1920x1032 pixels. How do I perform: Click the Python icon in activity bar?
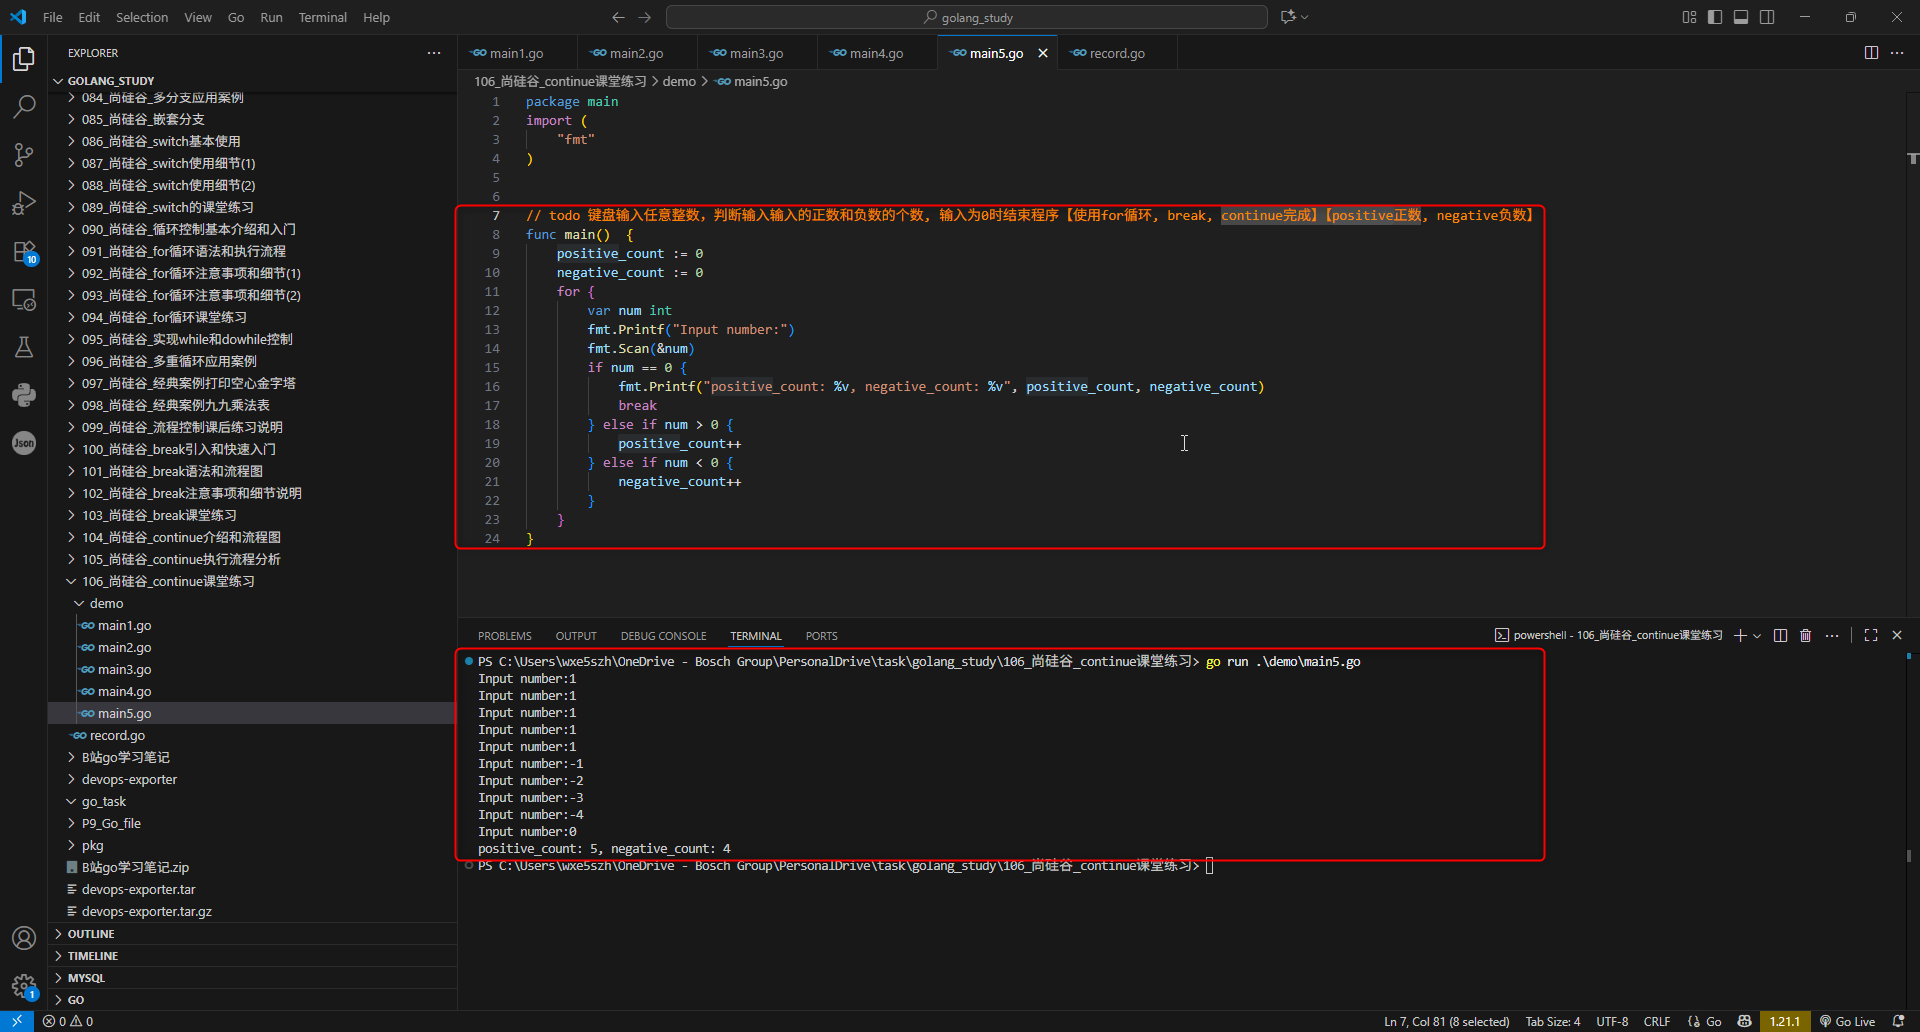tap(24, 395)
